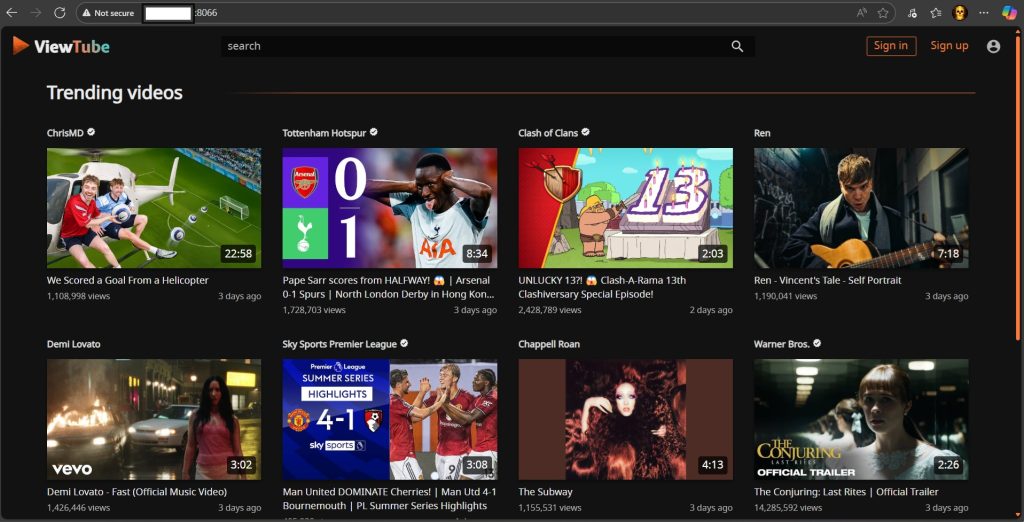Click the ViewTube play logo

20,45
